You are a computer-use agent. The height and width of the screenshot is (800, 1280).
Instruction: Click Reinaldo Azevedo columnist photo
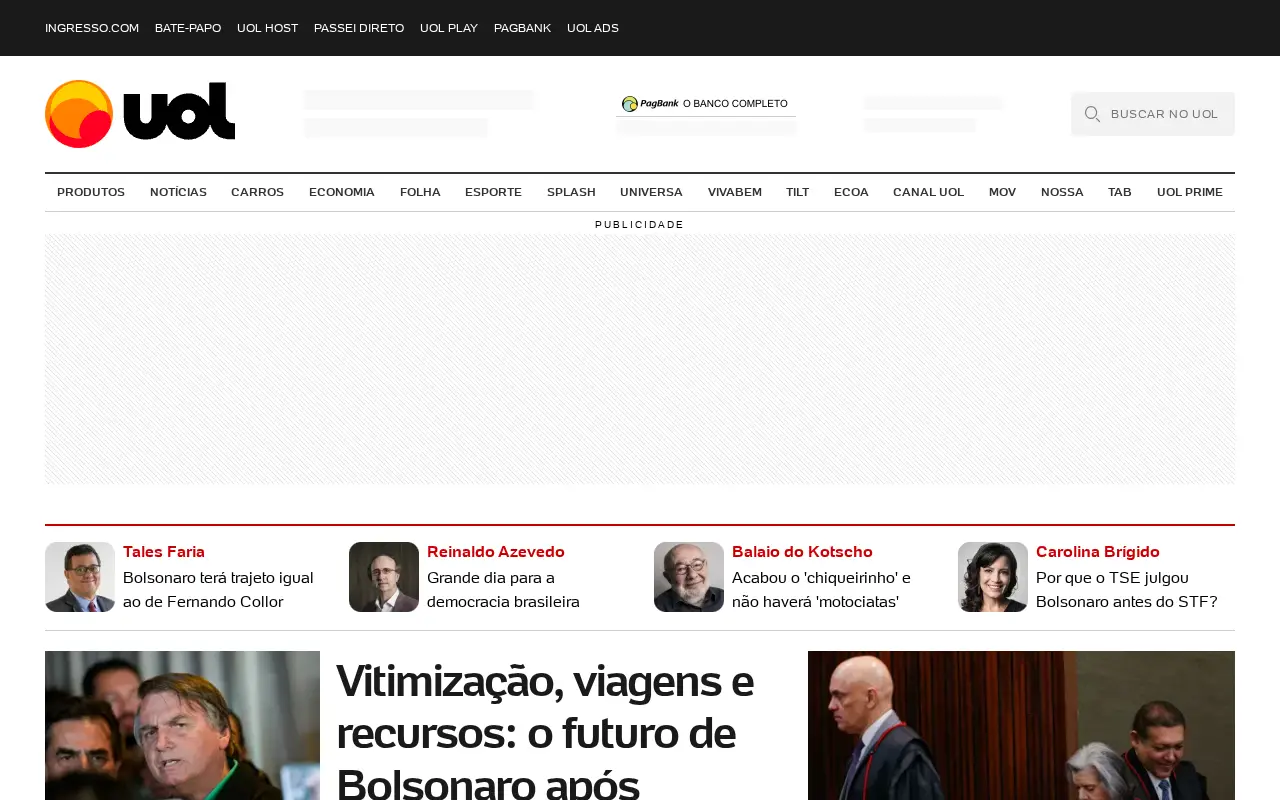coord(384,577)
